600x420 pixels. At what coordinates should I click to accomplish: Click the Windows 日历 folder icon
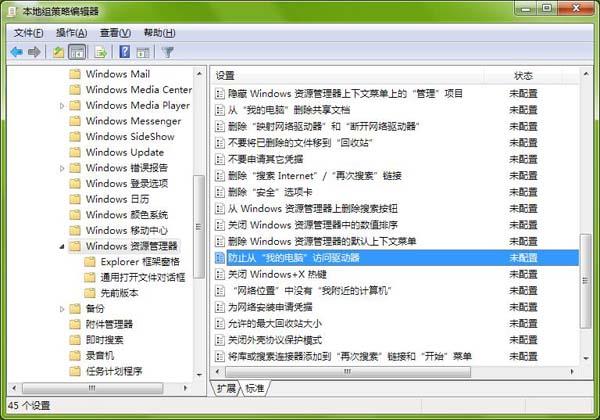point(75,199)
